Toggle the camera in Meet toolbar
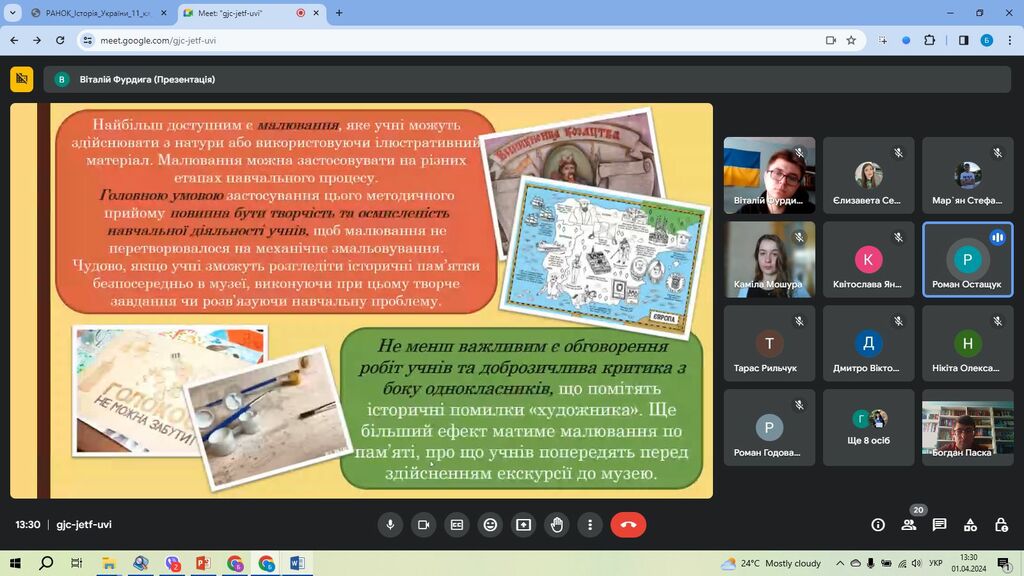The height and width of the screenshot is (576, 1024). coord(423,525)
